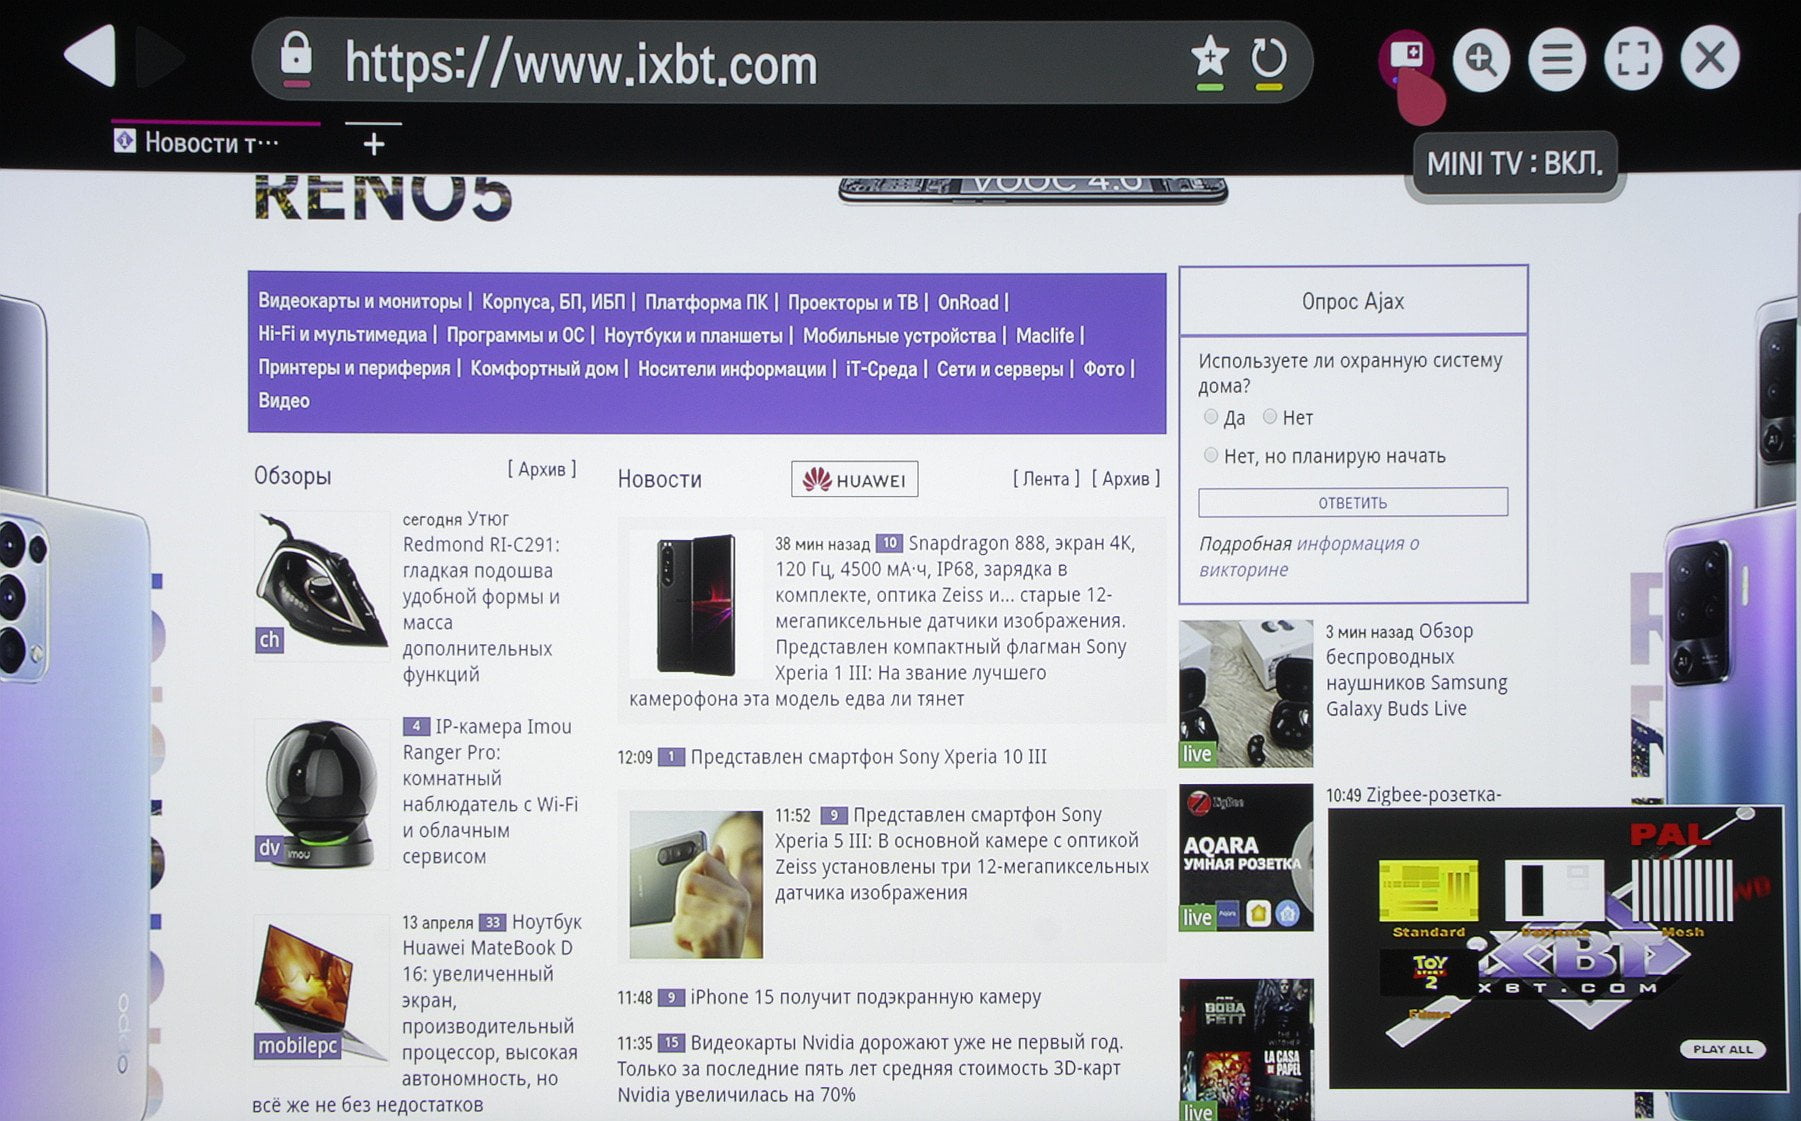Viewport: 1801px width, 1121px height.
Task: Open 'Принтеры и периферия' section
Action: [354, 368]
